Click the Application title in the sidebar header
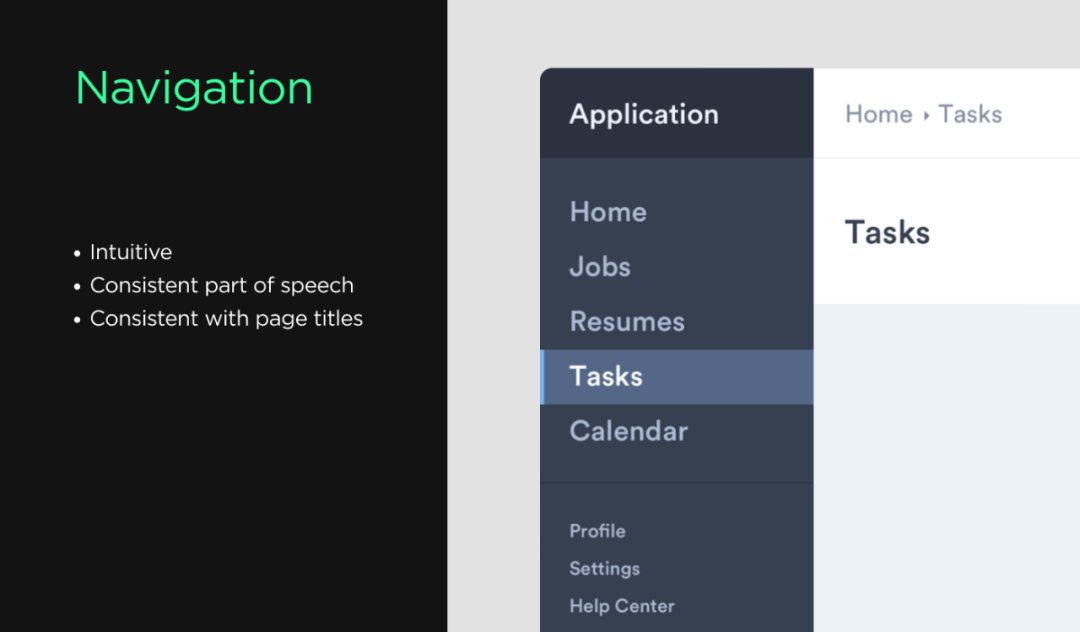Screen dimensions: 1080x632 [644, 114]
